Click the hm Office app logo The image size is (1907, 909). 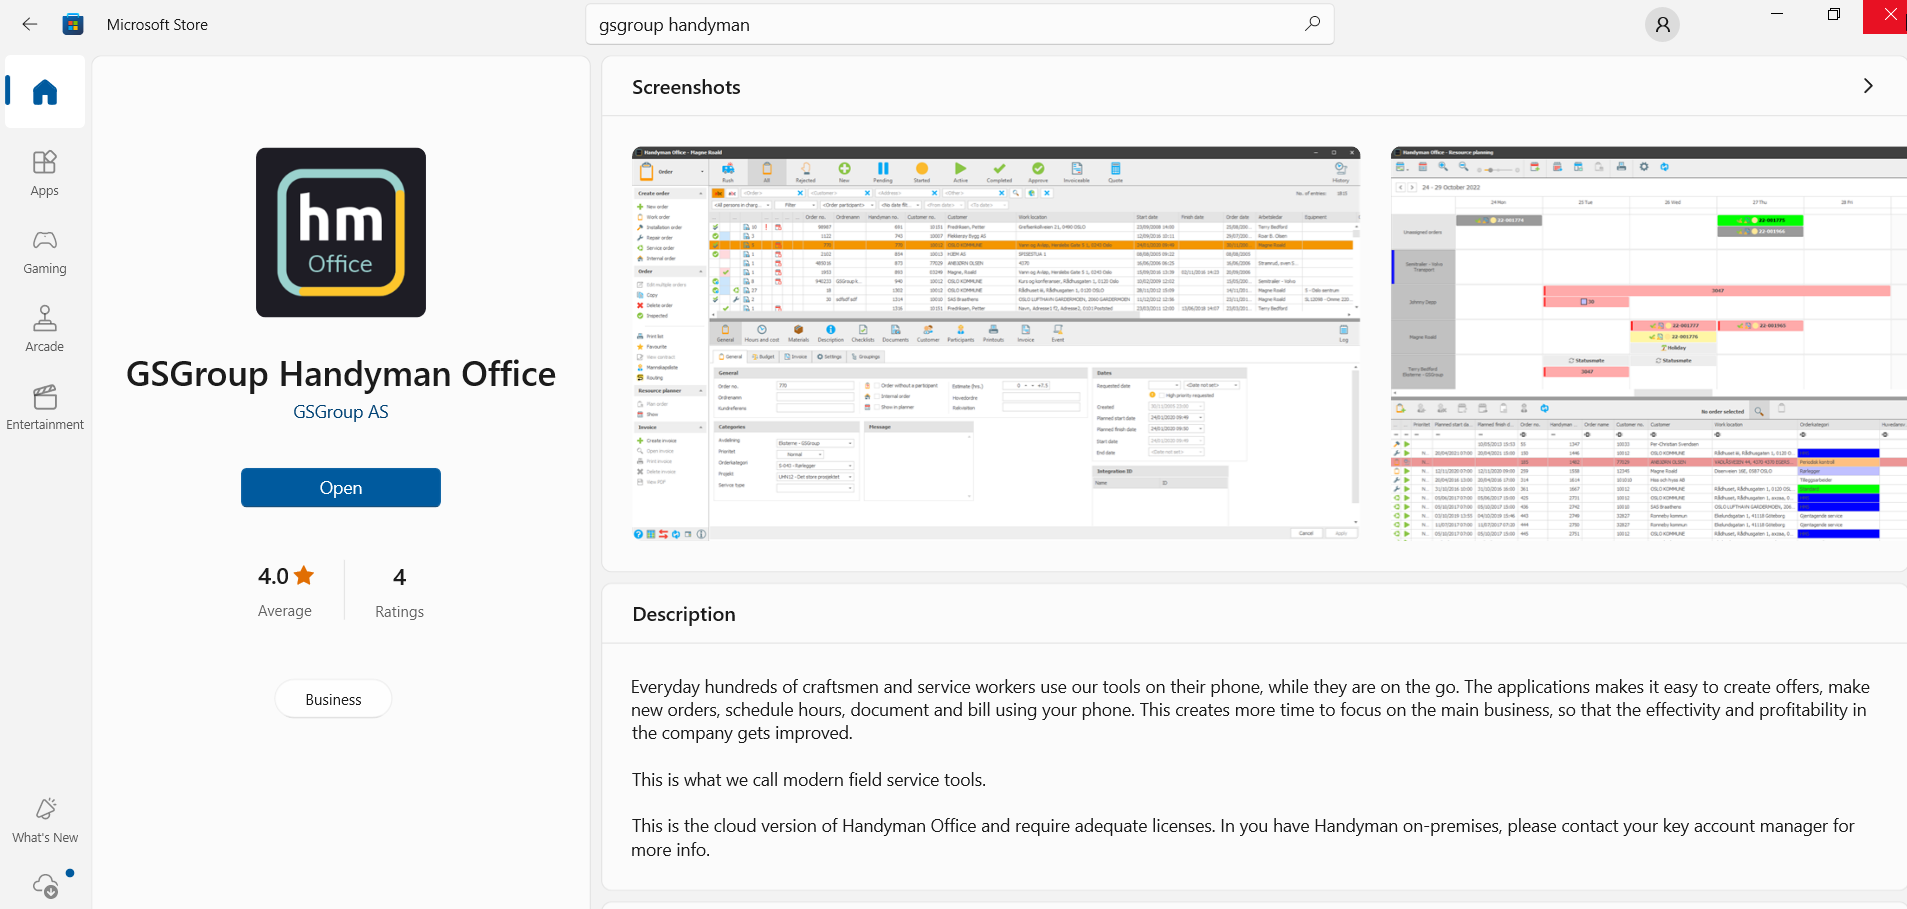(341, 232)
